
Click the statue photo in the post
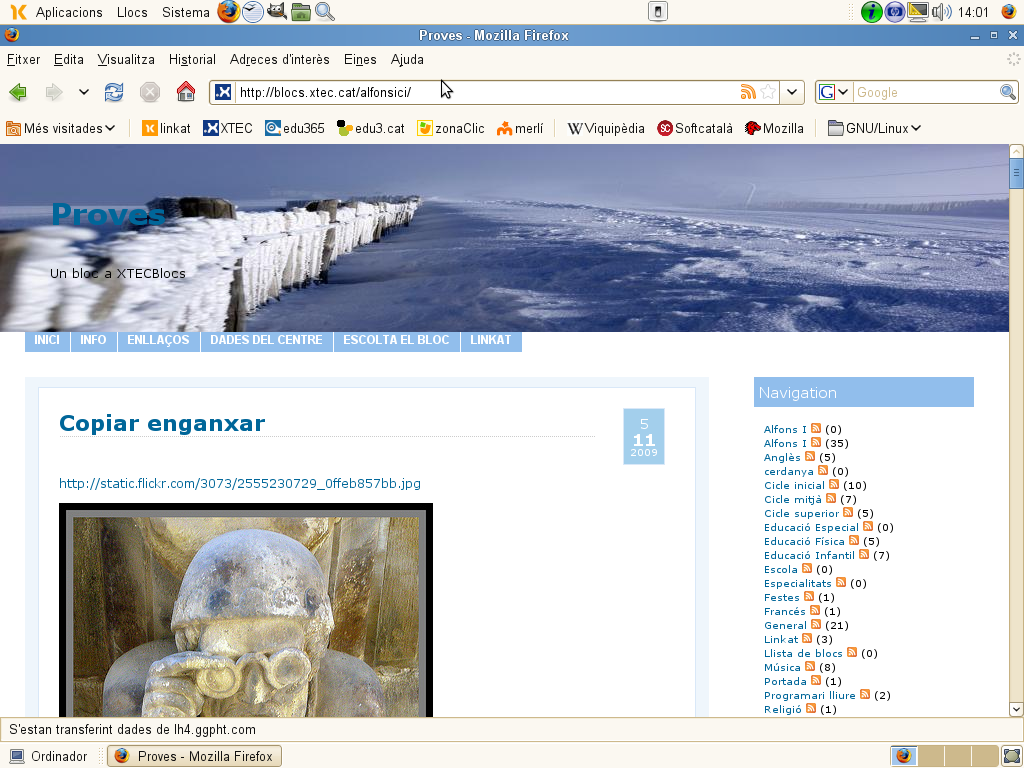tap(246, 610)
